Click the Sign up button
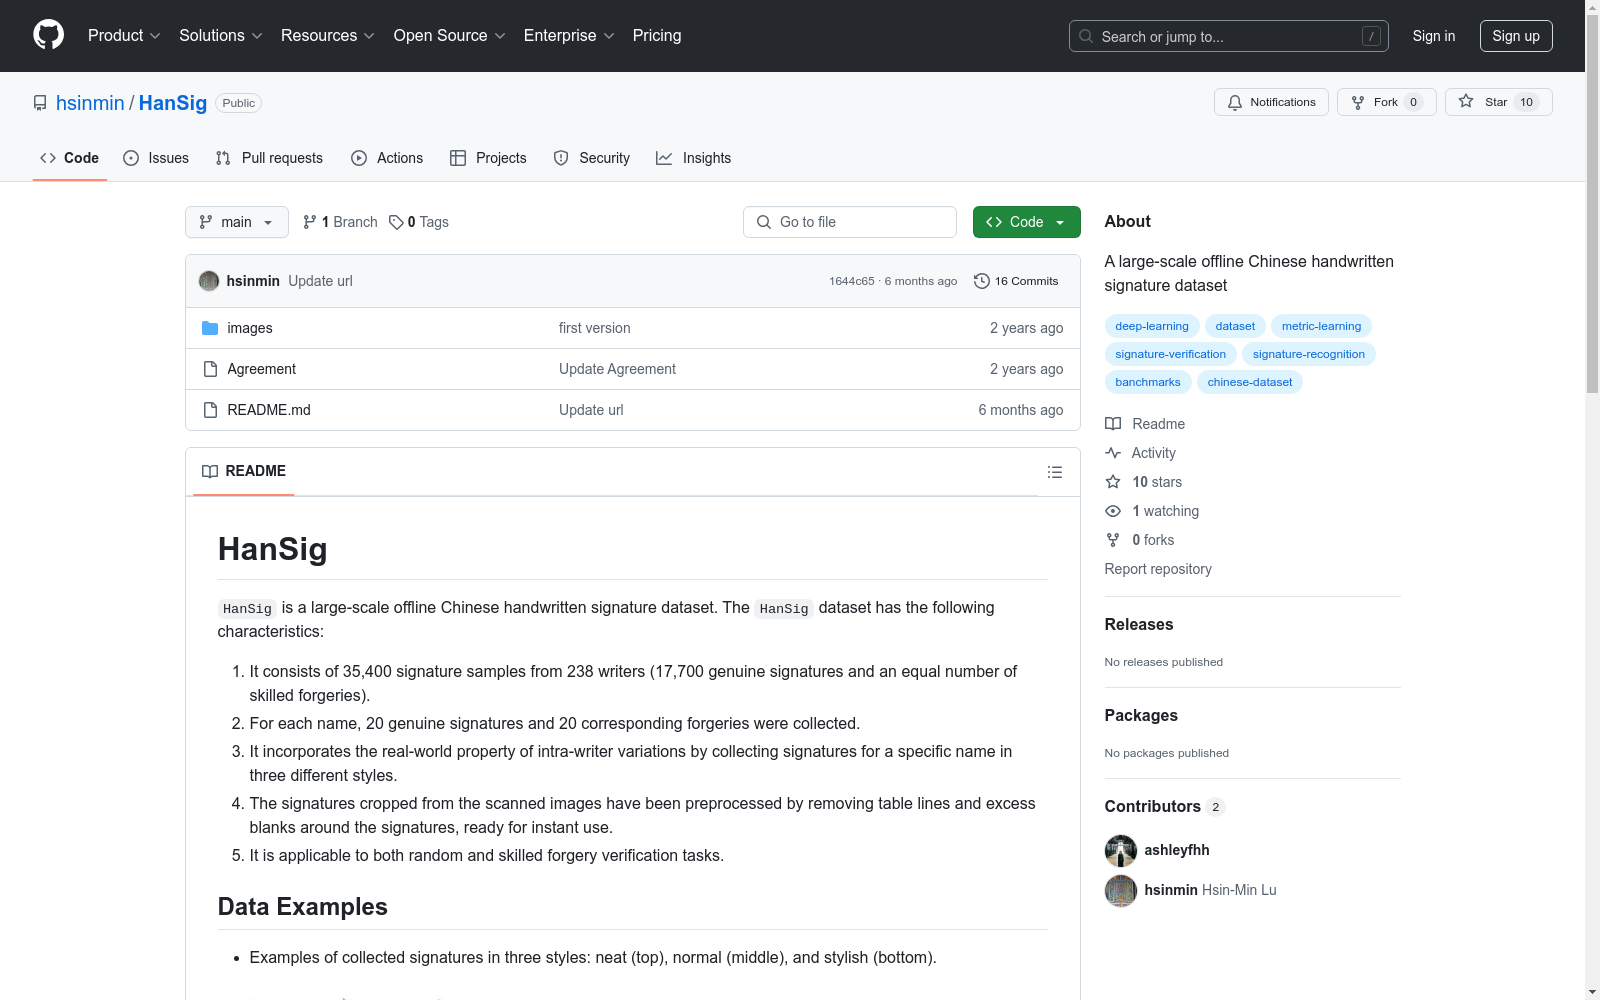This screenshot has height=1000, width=1600. click(x=1516, y=36)
